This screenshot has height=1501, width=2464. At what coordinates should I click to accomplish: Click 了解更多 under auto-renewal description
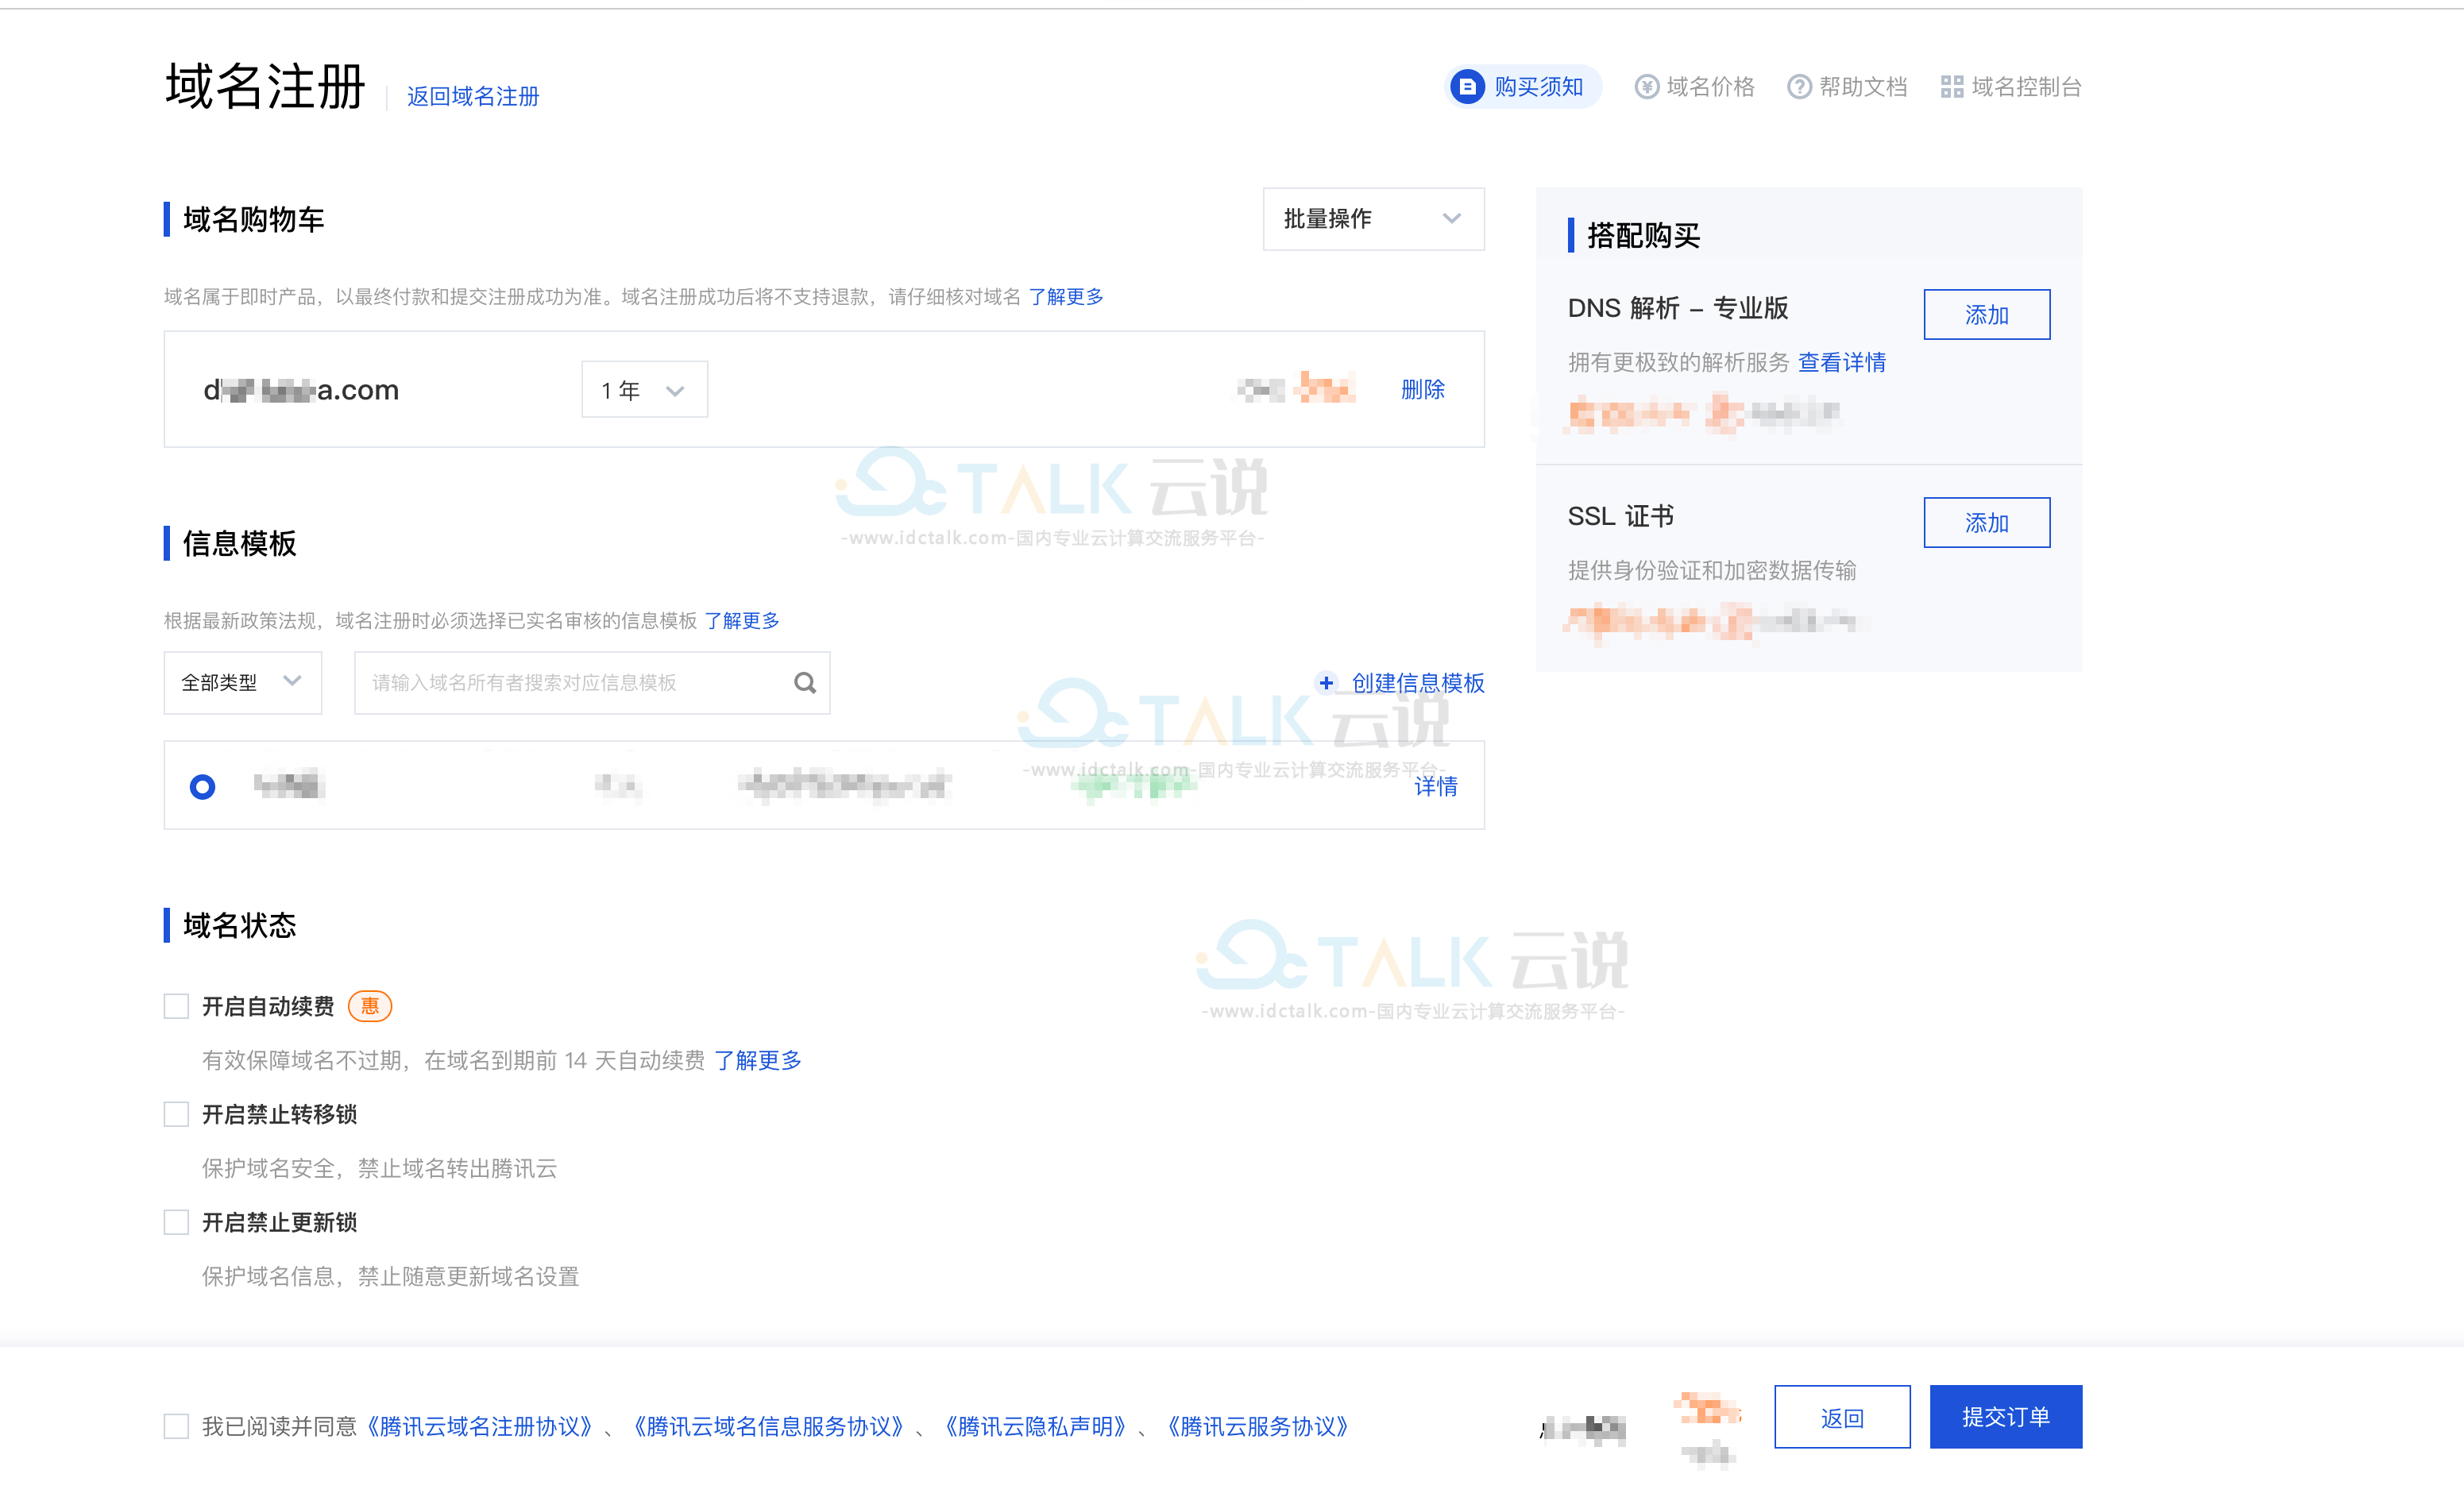point(758,1059)
